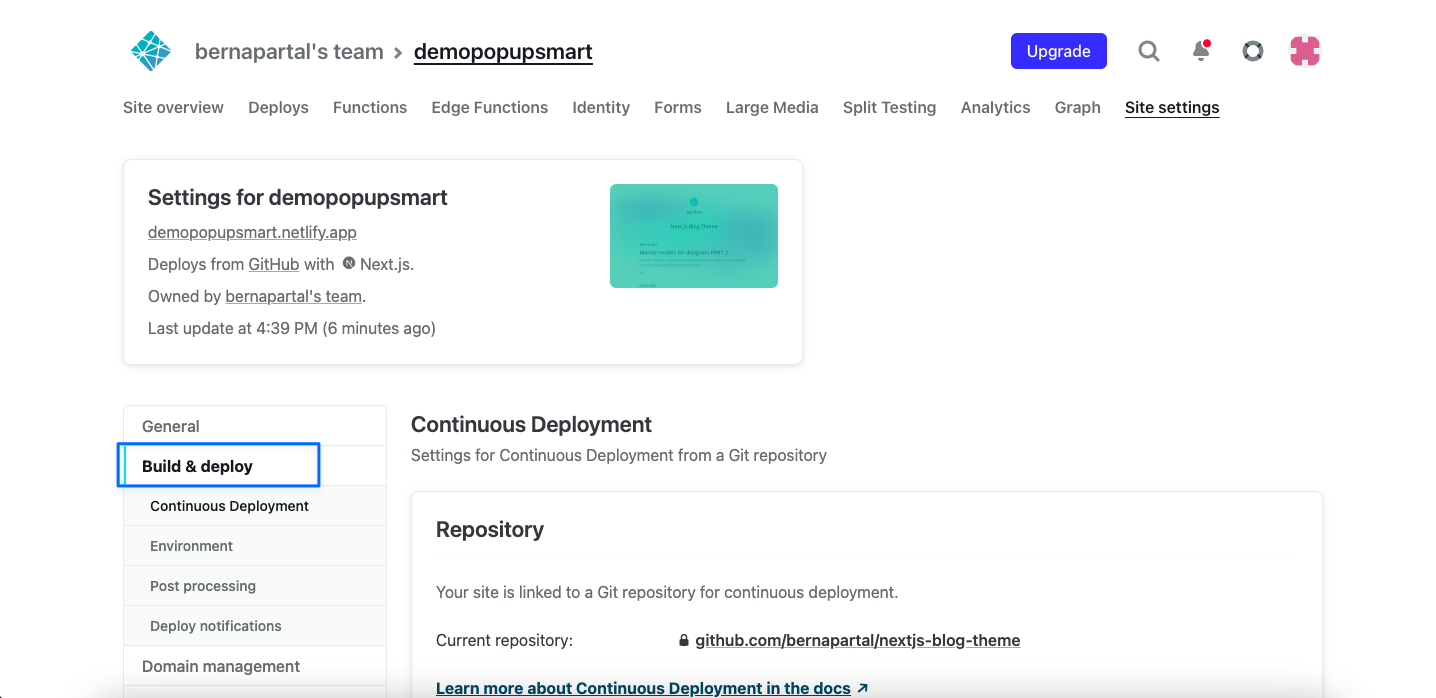The width and height of the screenshot is (1436, 698).
Task: Open Environment sidebar item
Action: (255, 546)
